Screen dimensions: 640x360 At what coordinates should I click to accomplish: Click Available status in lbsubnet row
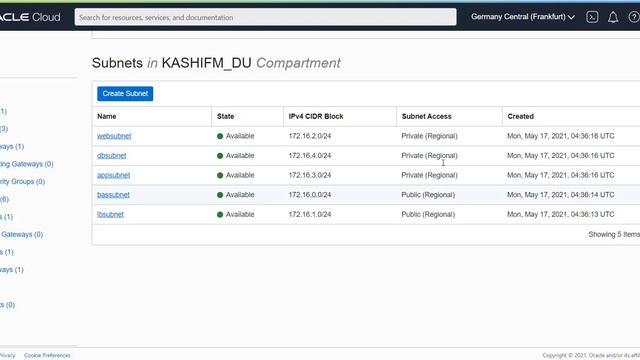pyautogui.click(x=236, y=214)
